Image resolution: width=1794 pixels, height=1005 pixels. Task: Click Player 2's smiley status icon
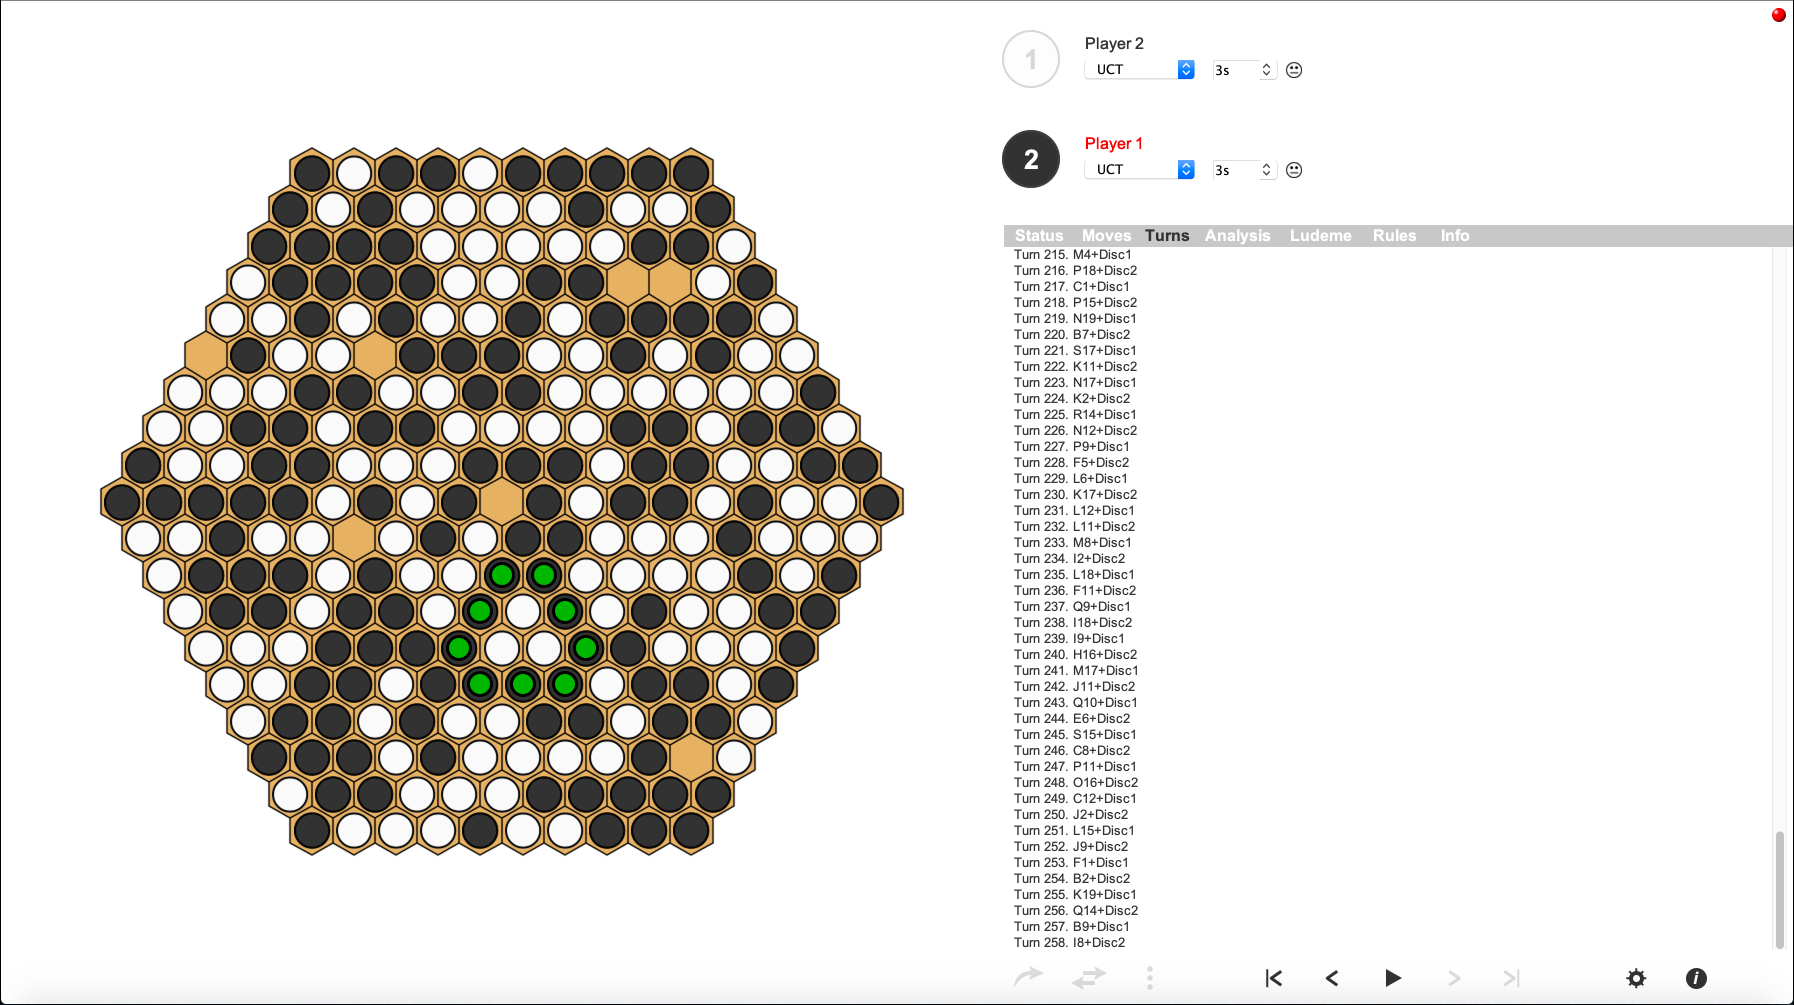point(1293,70)
